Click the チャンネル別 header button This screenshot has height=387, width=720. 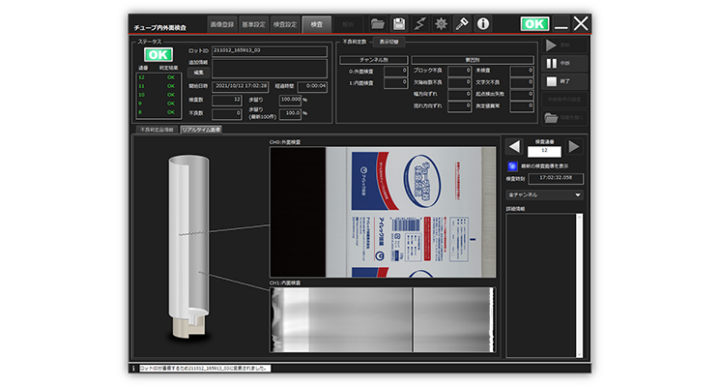click(x=374, y=60)
